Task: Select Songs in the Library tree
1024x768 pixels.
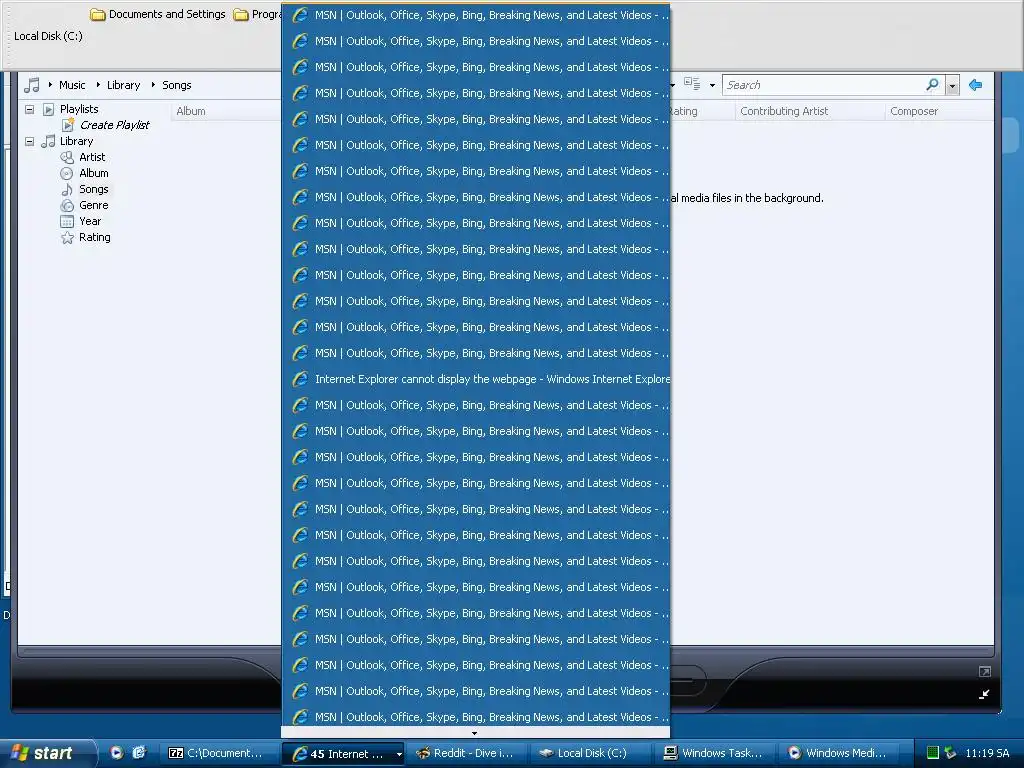Action: coord(93,189)
